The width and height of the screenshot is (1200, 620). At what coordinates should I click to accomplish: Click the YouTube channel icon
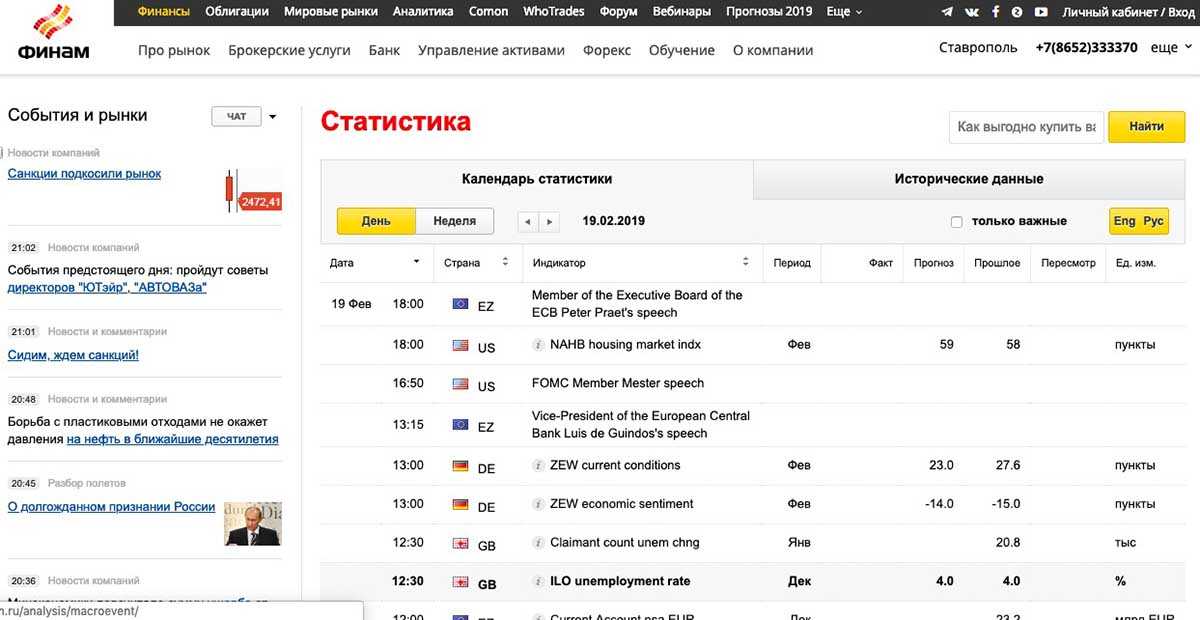(x=1041, y=12)
